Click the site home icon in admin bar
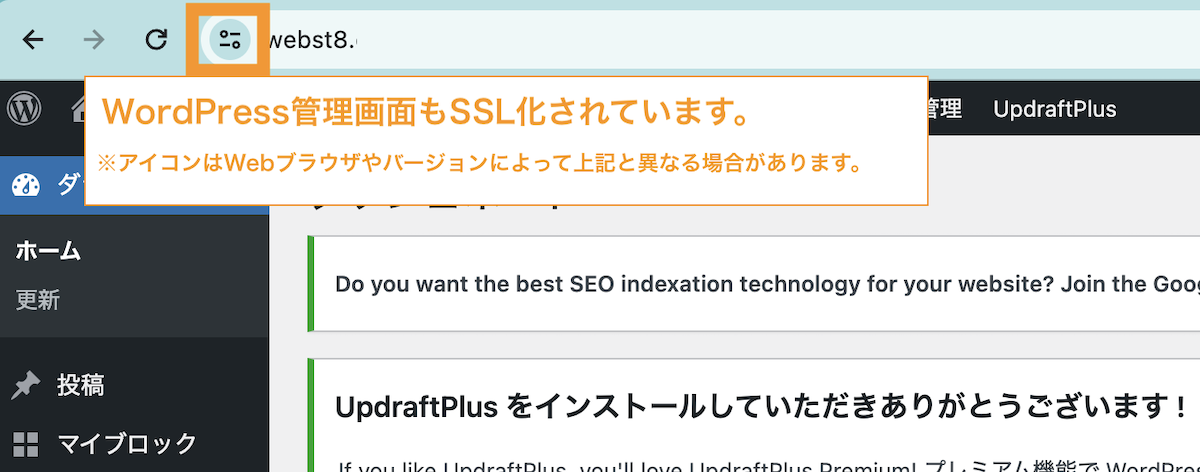Screen dimensions: 1200x472 pos(78,109)
